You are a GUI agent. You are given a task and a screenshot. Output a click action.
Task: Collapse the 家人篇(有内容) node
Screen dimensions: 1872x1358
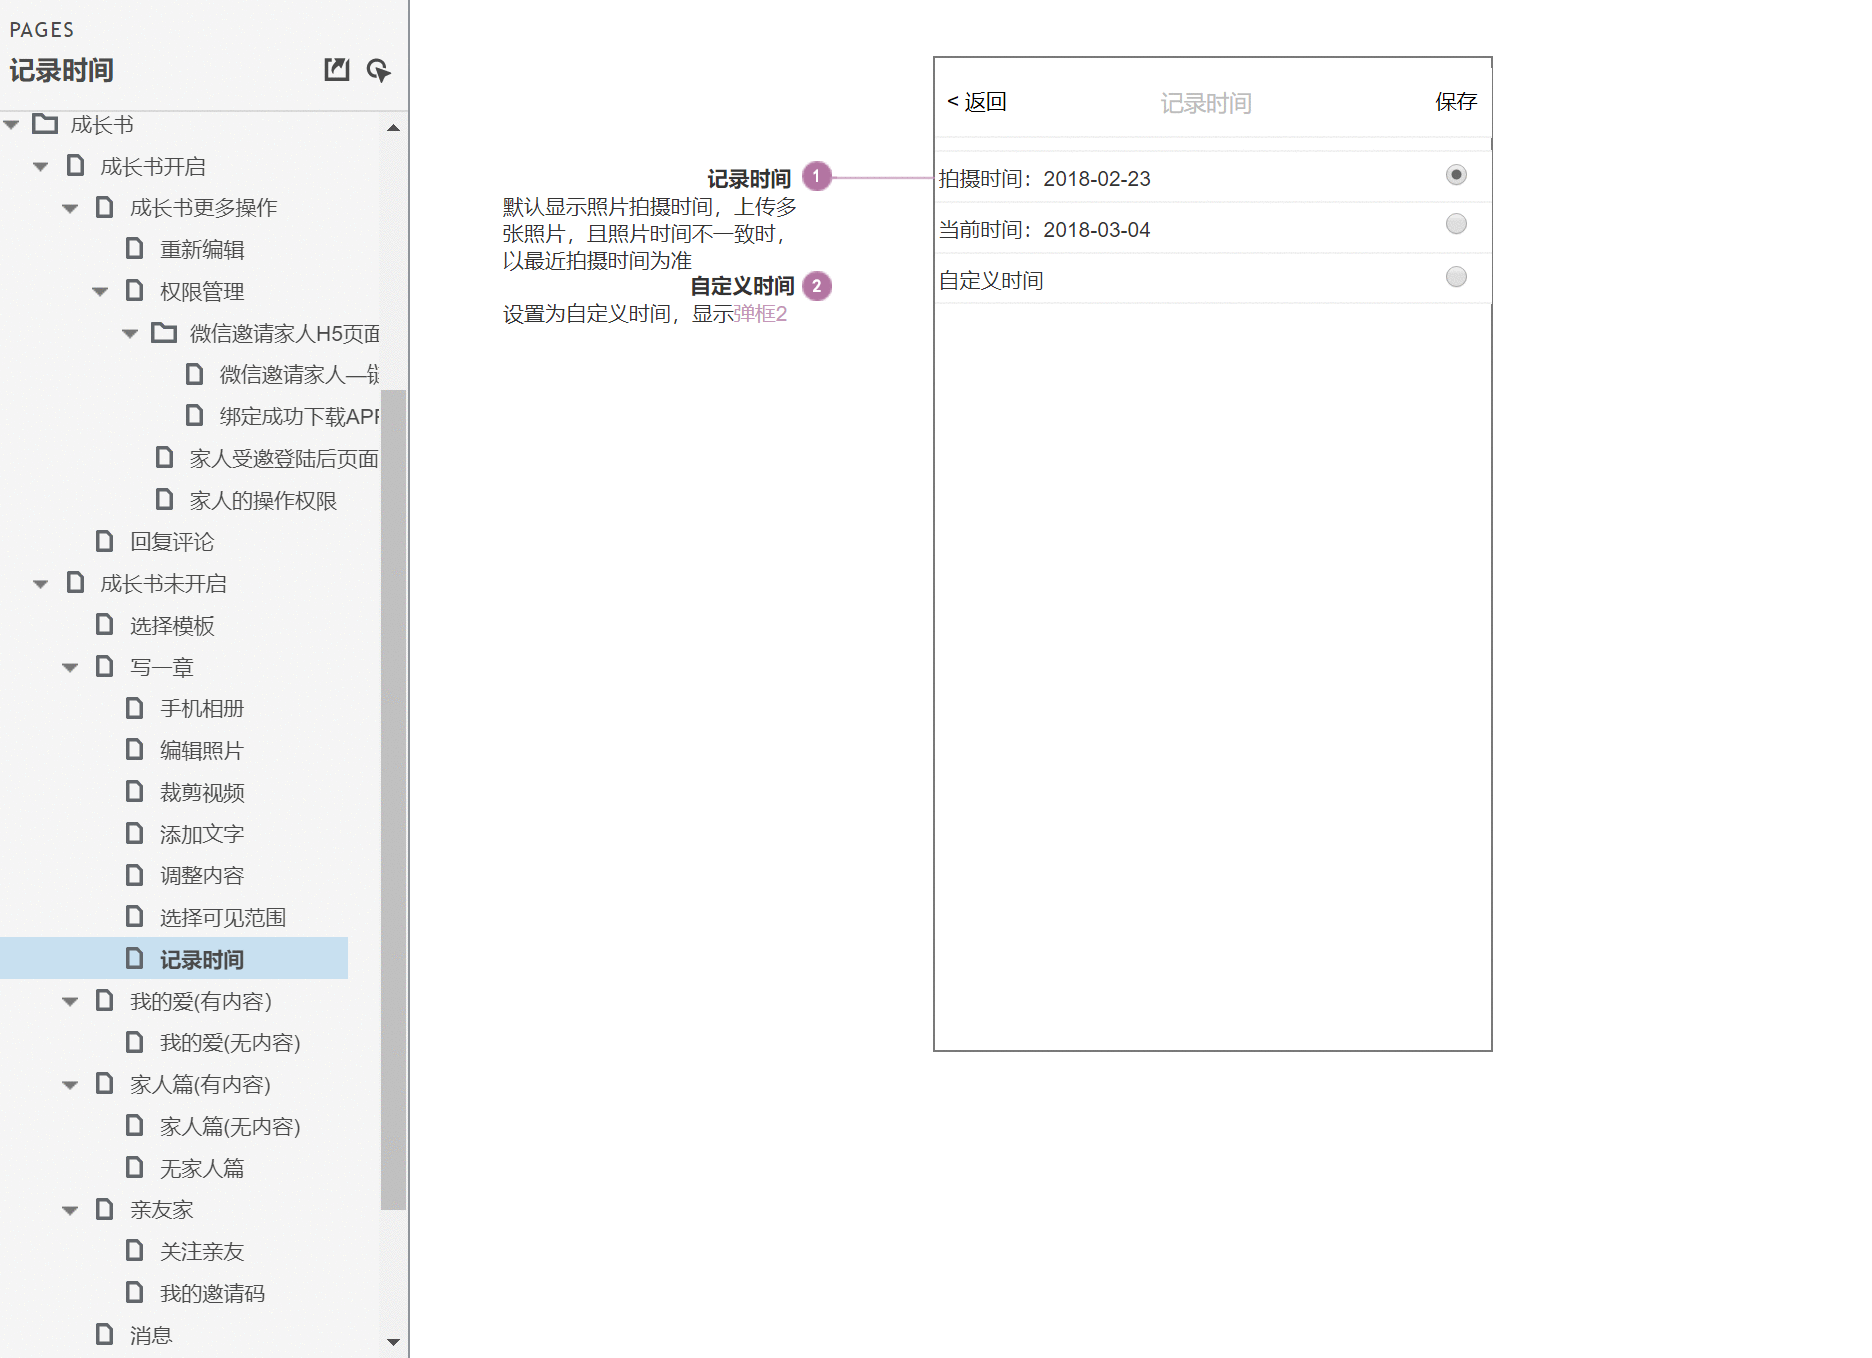[x=71, y=1085]
